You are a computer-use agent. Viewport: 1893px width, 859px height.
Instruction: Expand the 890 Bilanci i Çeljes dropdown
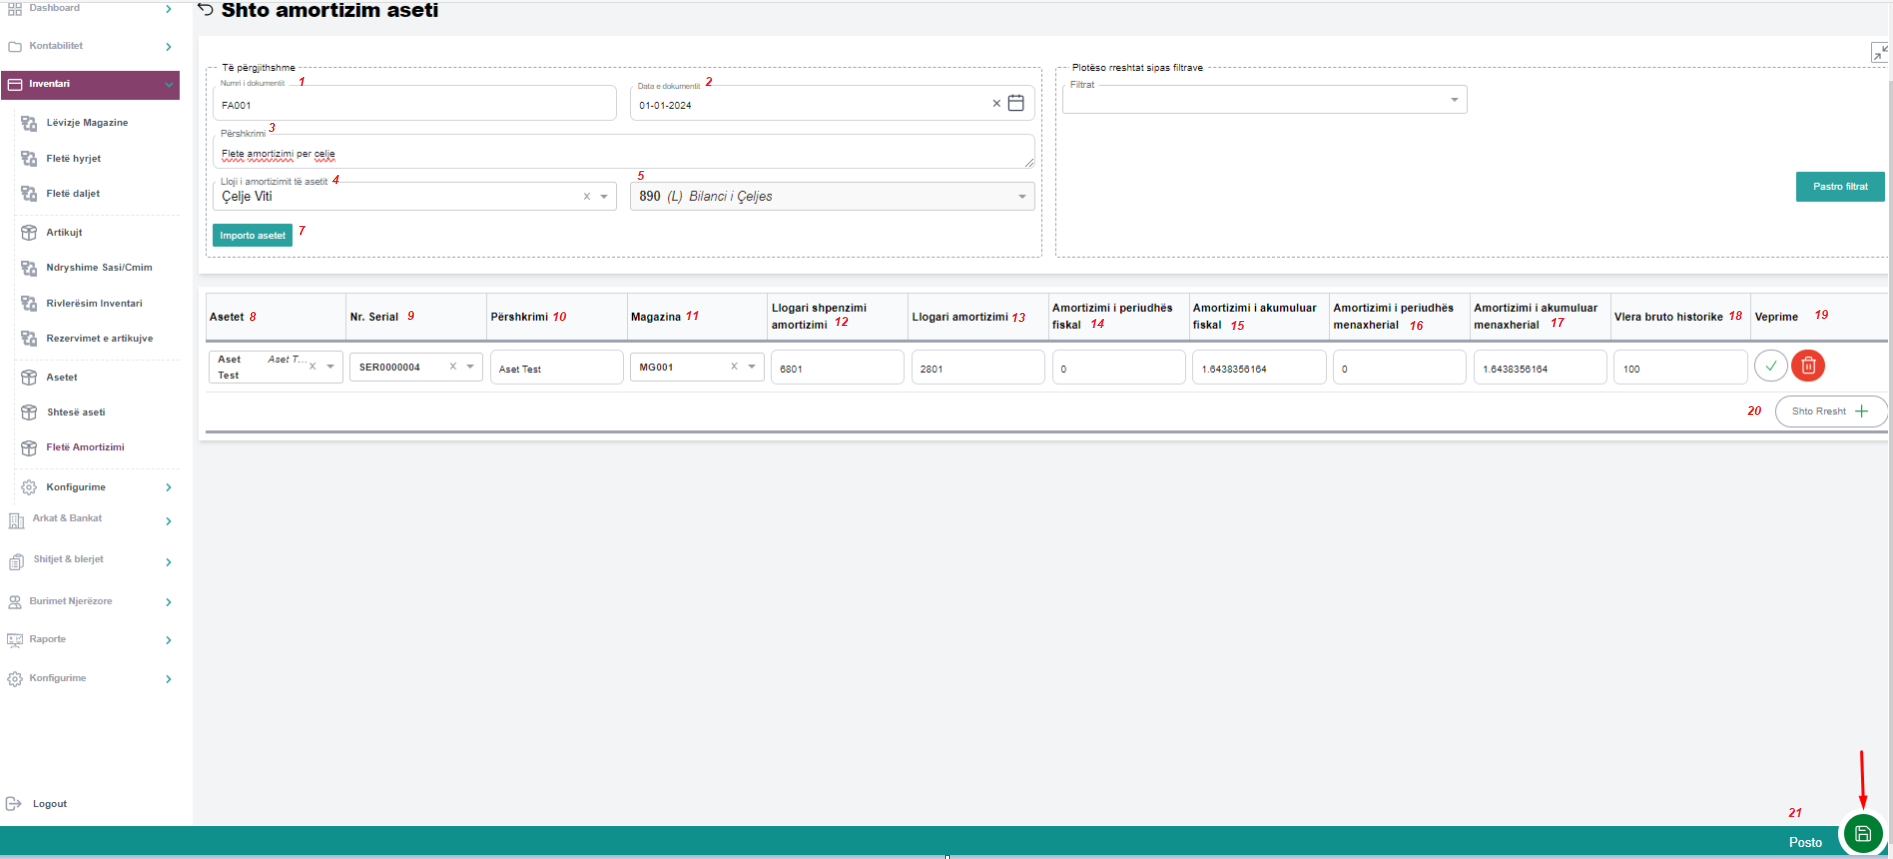coord(1021,197)
